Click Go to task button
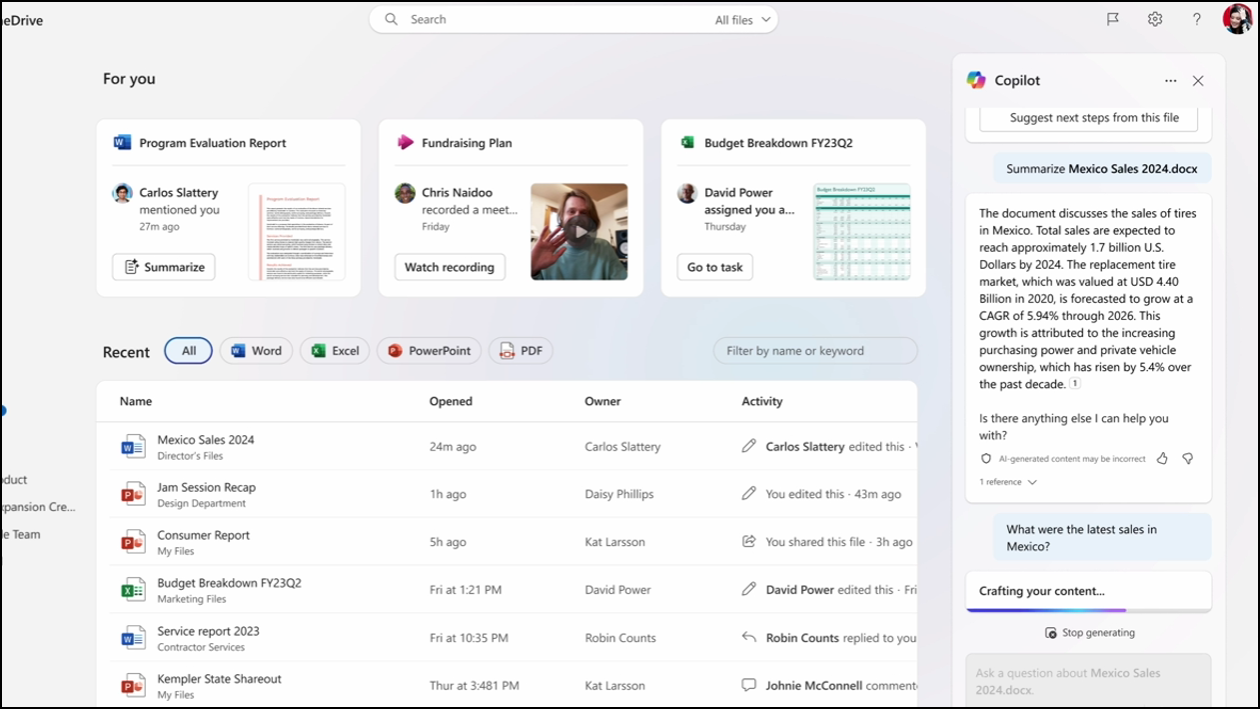The width and height of the screenshot is (1260, 709). 715,267
